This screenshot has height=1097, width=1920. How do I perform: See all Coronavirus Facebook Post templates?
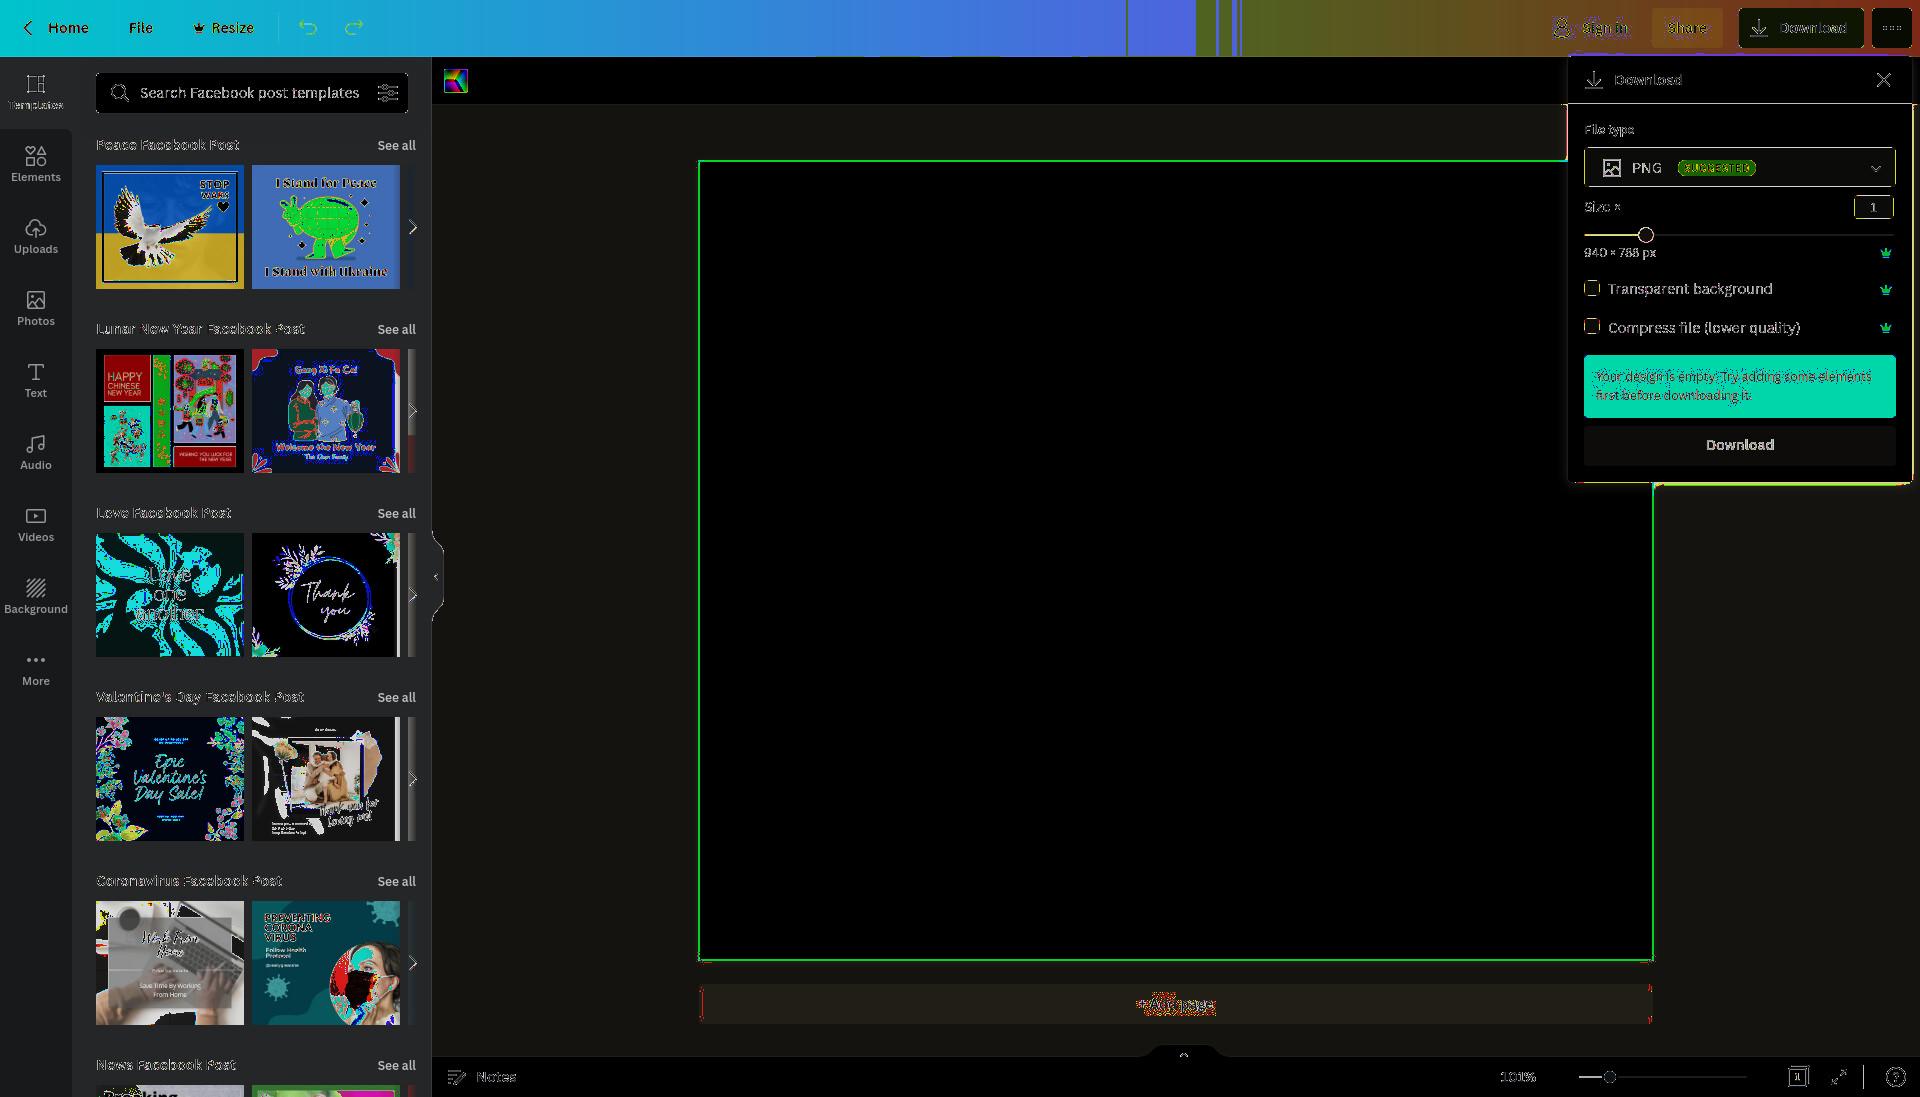396,882
